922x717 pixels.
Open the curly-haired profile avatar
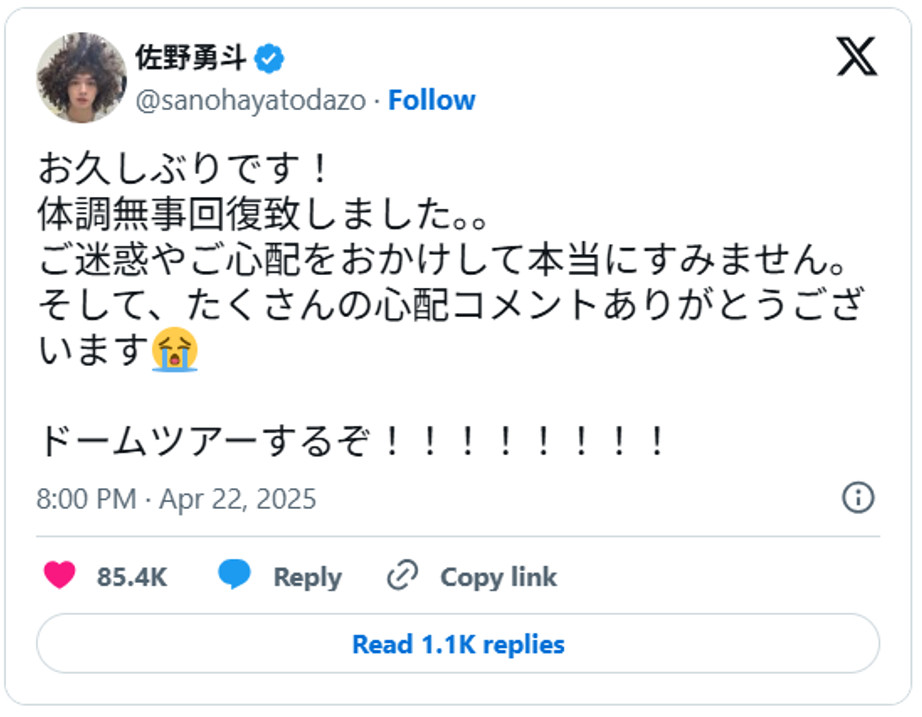click(81, 78)
